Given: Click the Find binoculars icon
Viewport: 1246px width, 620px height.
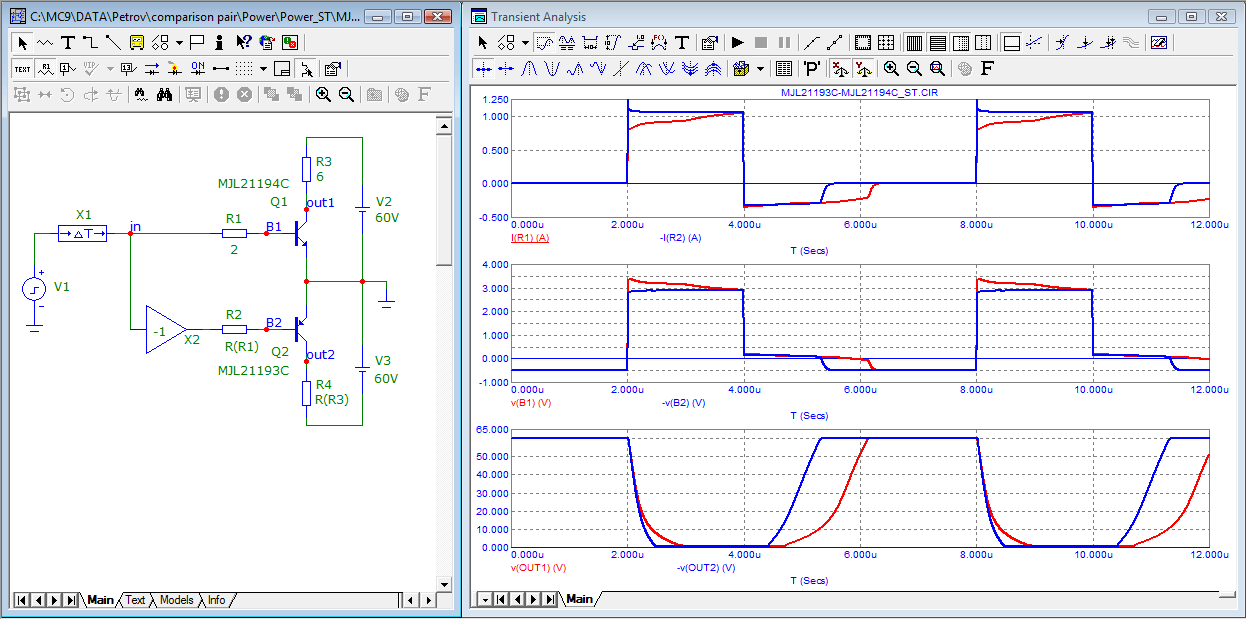Looking at the screenshot, I should click(165, 95).
